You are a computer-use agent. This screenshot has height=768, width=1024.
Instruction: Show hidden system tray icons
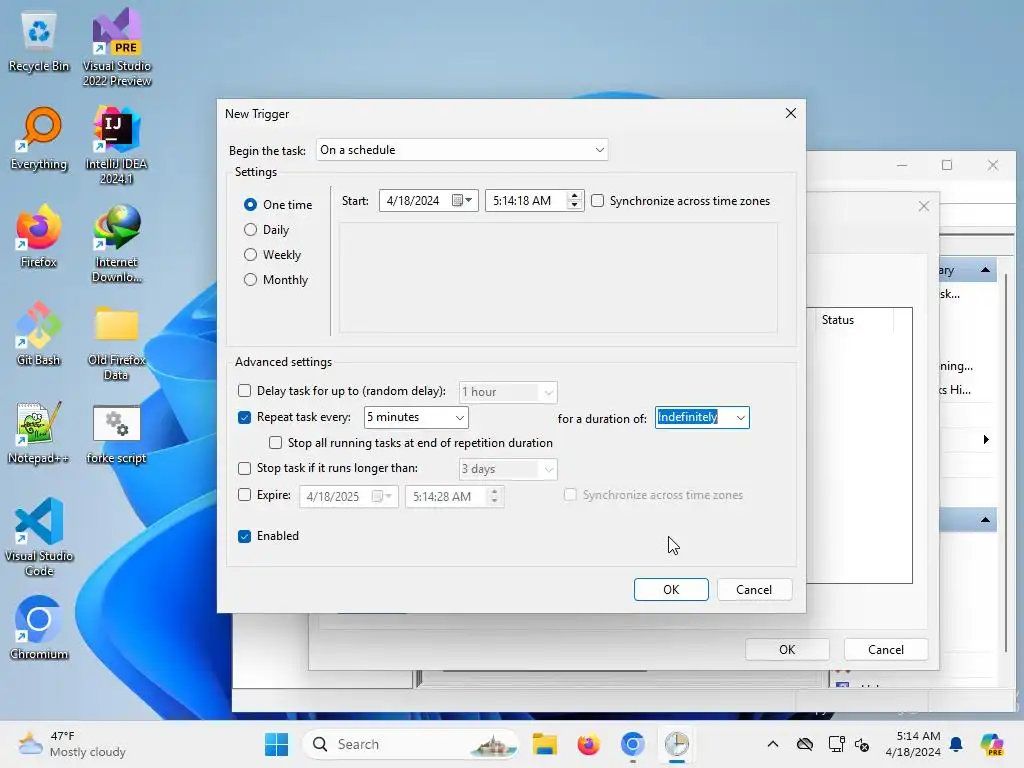[x=773, y=744]
